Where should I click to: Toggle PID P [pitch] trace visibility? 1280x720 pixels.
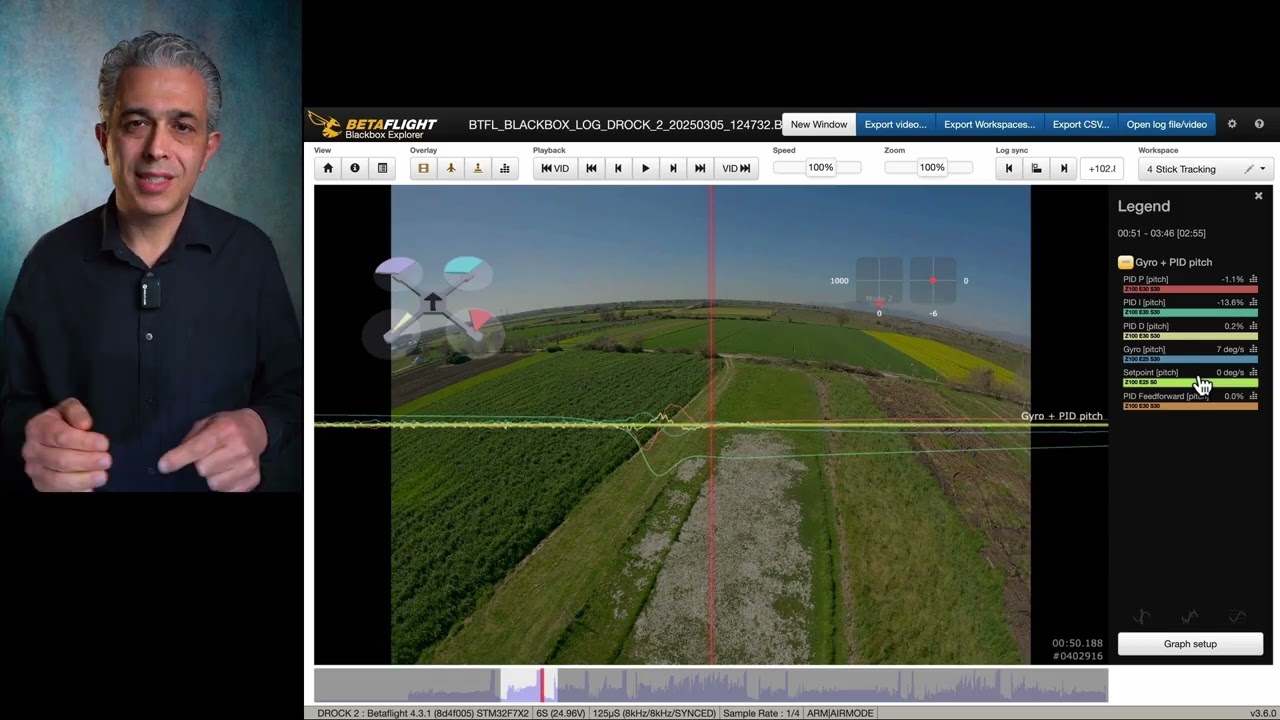pyautogui.click(x=1145, y=279)
